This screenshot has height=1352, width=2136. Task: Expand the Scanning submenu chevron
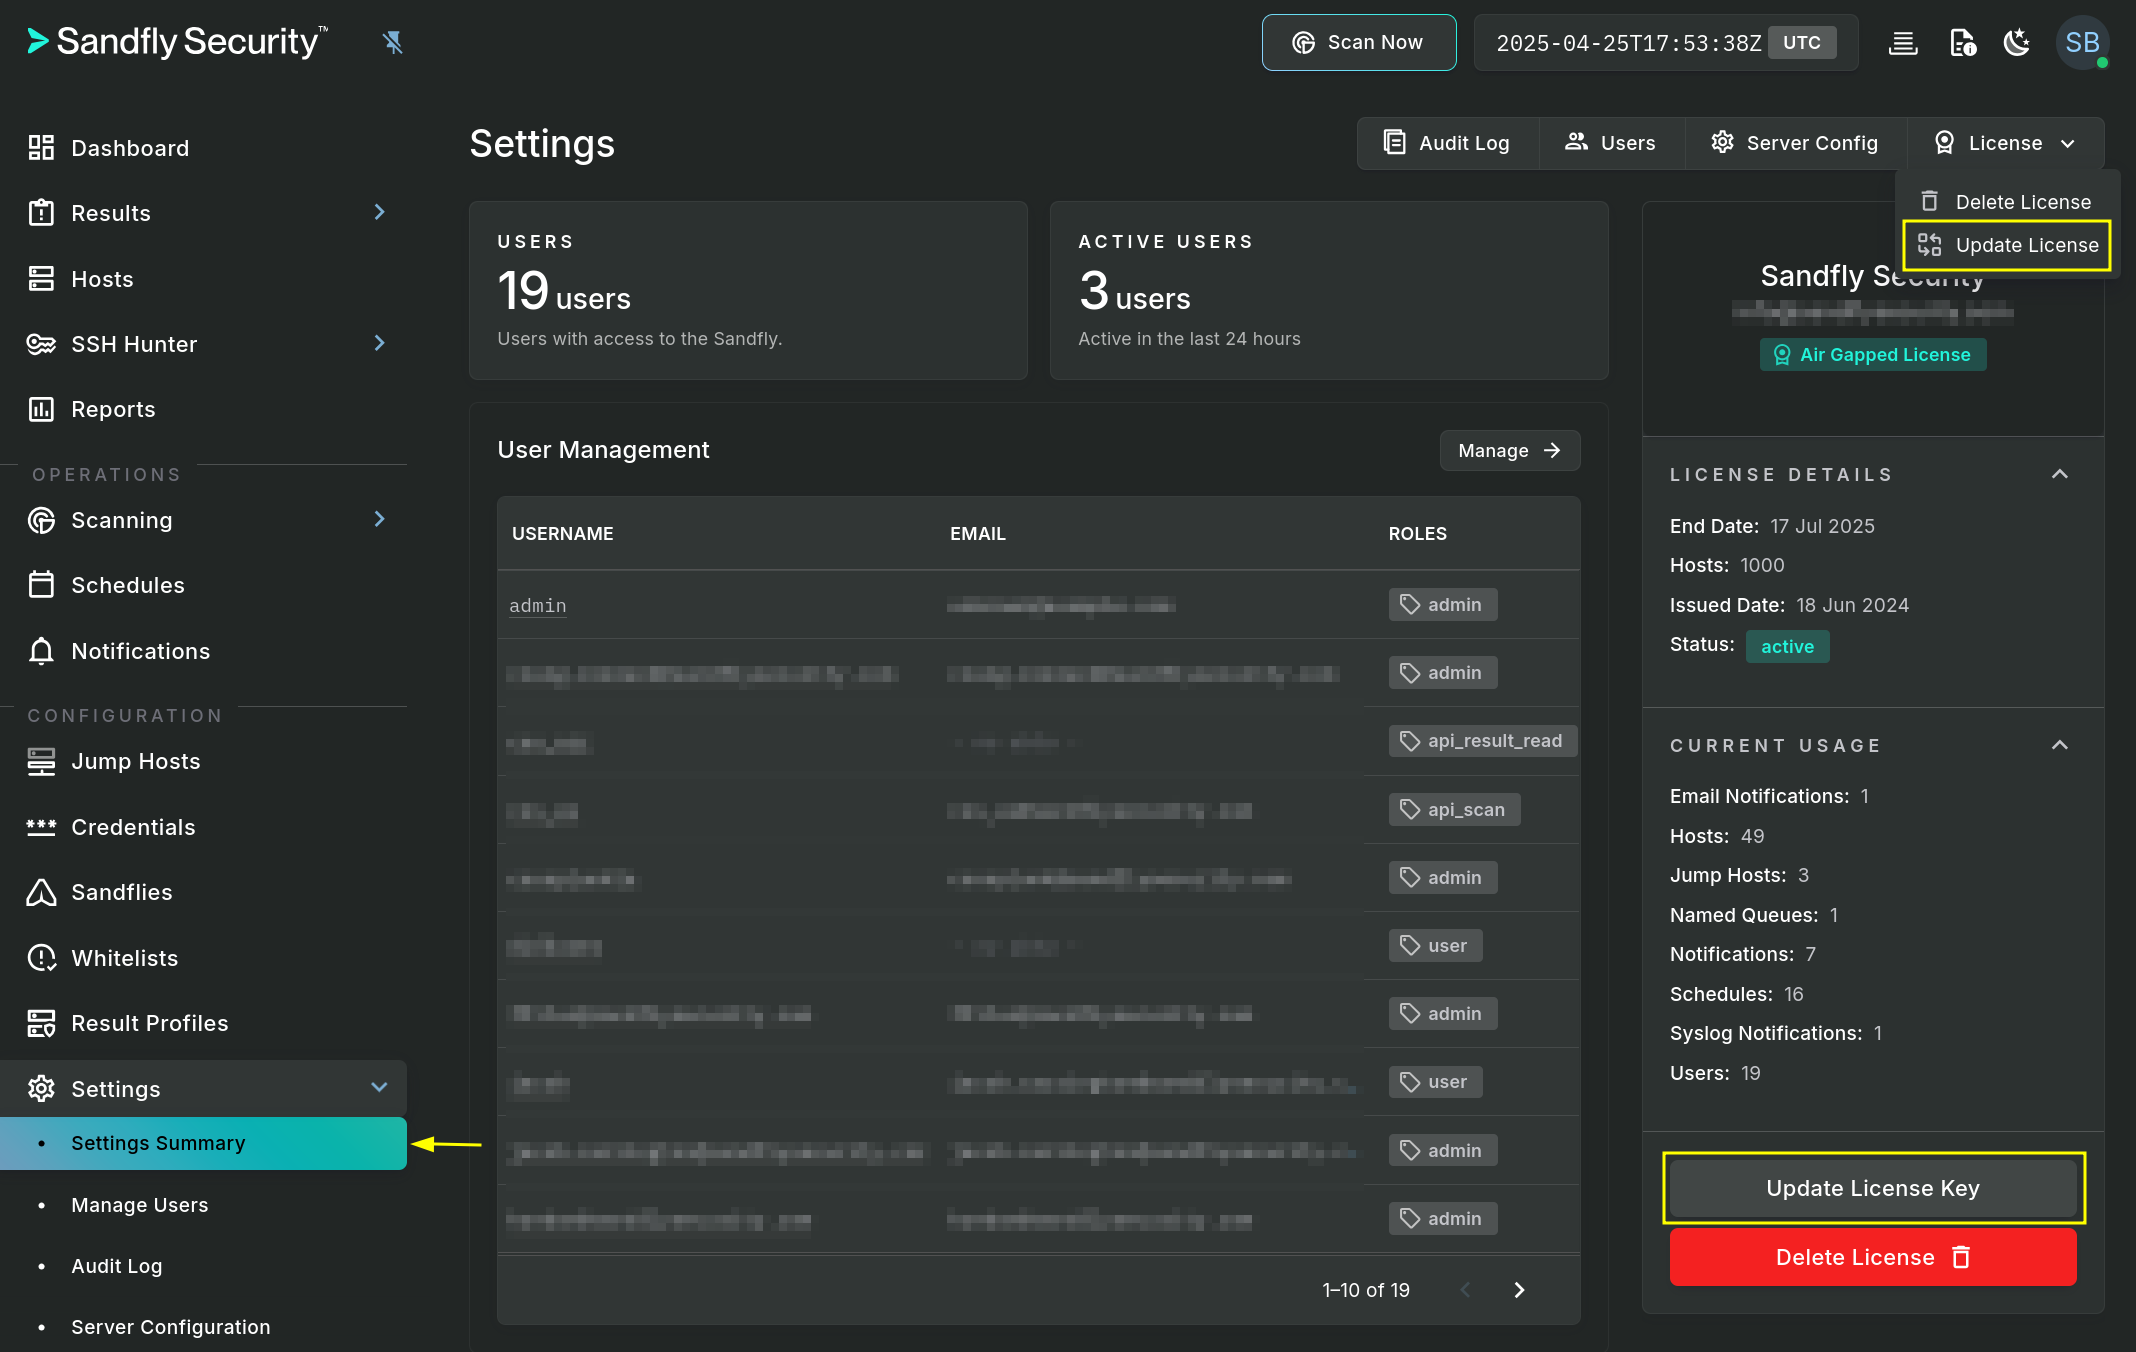379,519
